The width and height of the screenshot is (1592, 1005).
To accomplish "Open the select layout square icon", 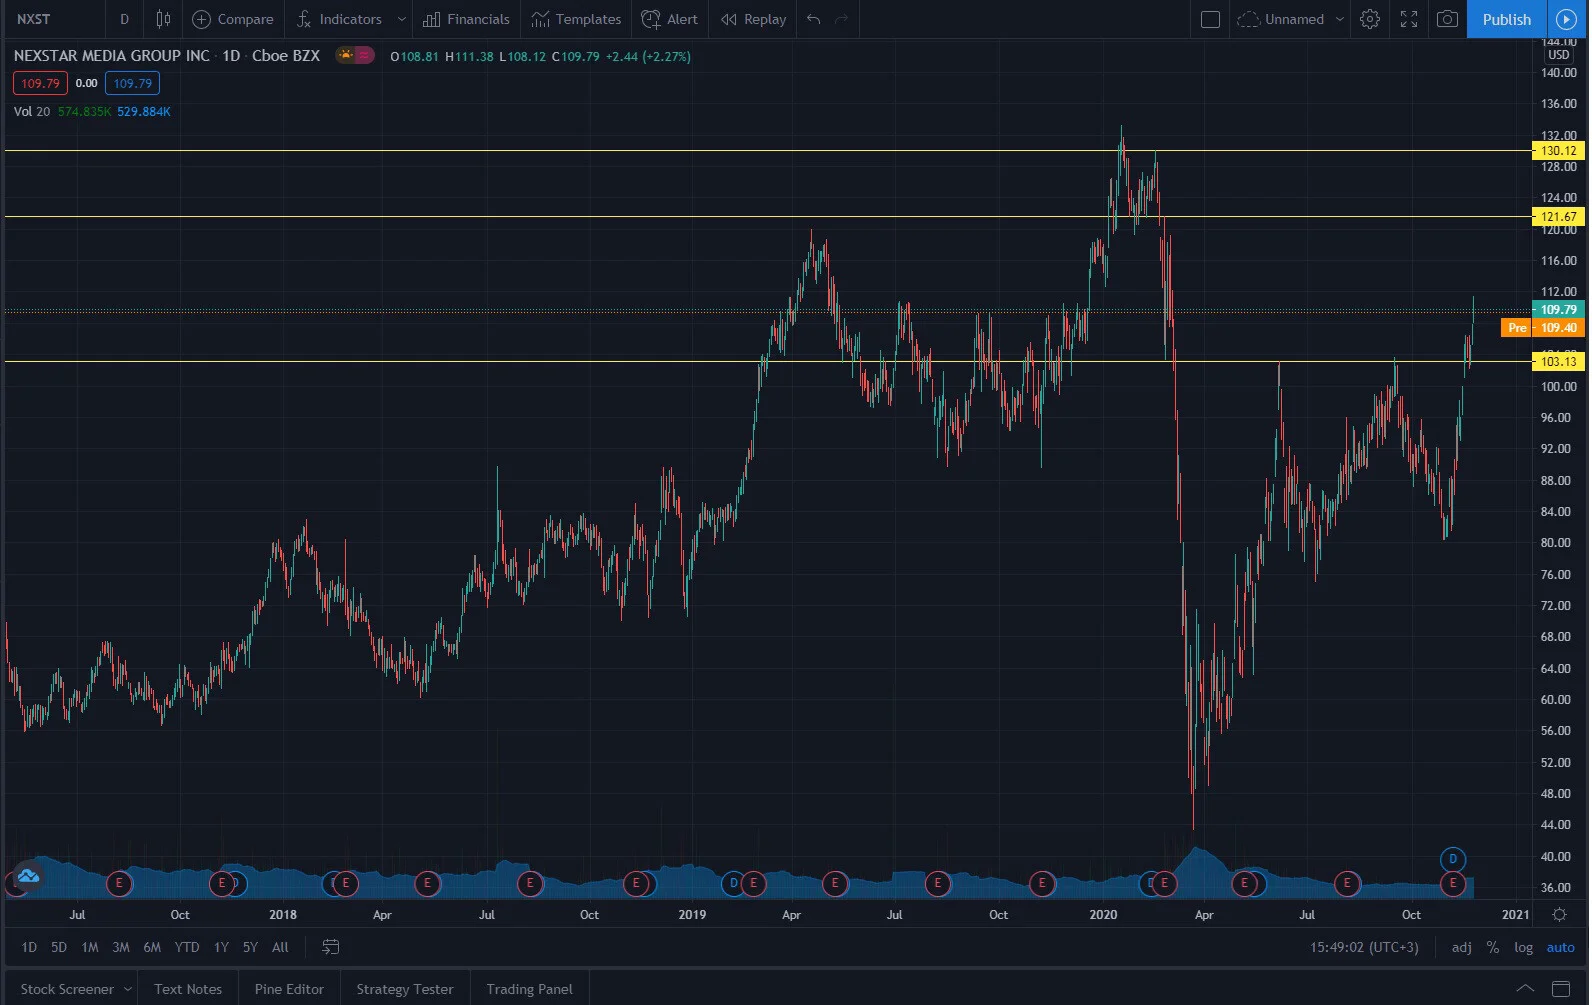I will tap(1210, 19).
